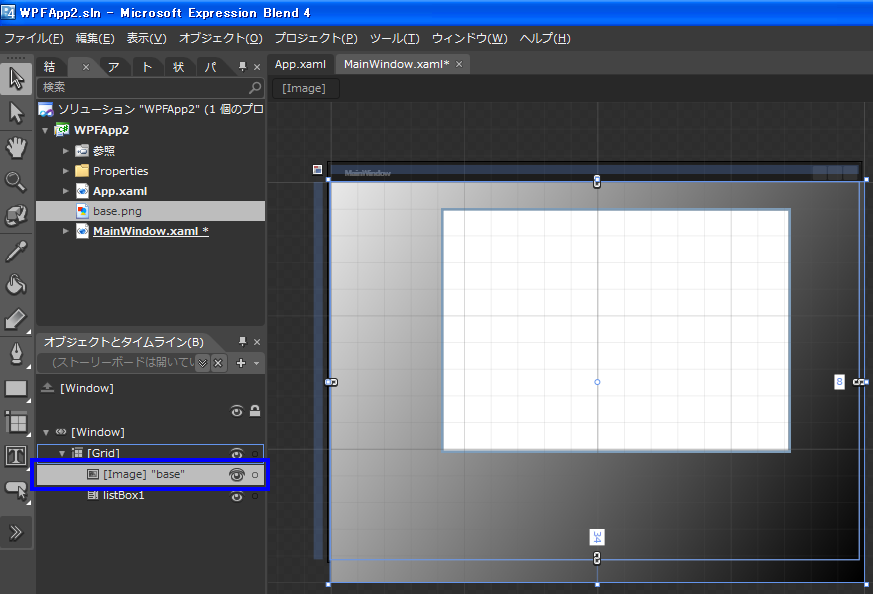This screenshot has width=873, height=594.
Task: Open the ツール(T) menu
Action: 395,38
